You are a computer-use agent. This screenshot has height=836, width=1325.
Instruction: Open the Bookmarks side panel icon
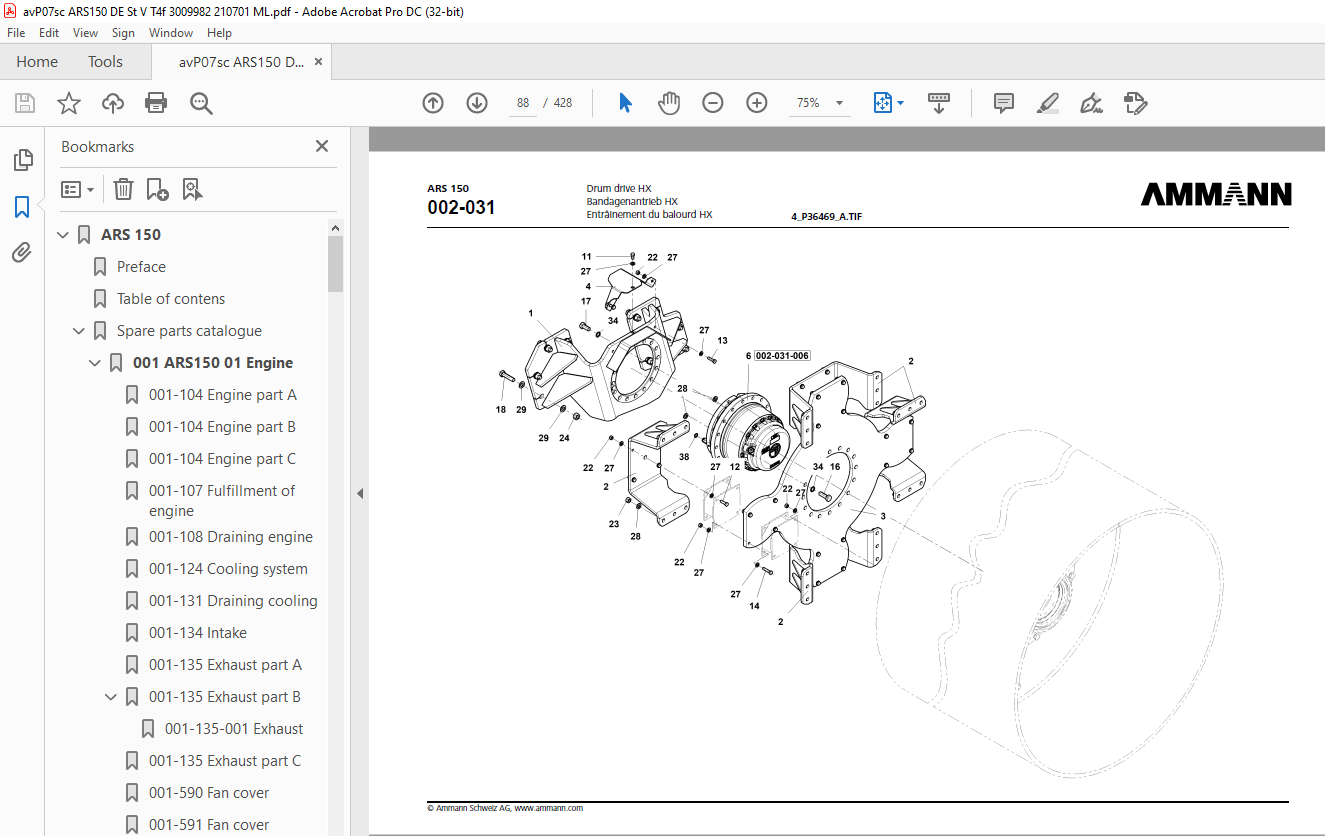(22, 207)
